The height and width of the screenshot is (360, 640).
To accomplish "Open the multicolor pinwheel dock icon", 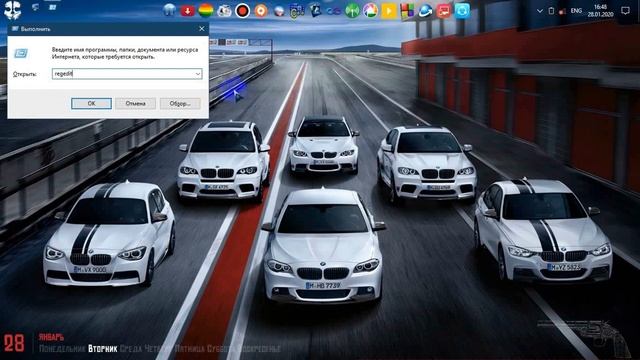I will [x=371, y=11].
